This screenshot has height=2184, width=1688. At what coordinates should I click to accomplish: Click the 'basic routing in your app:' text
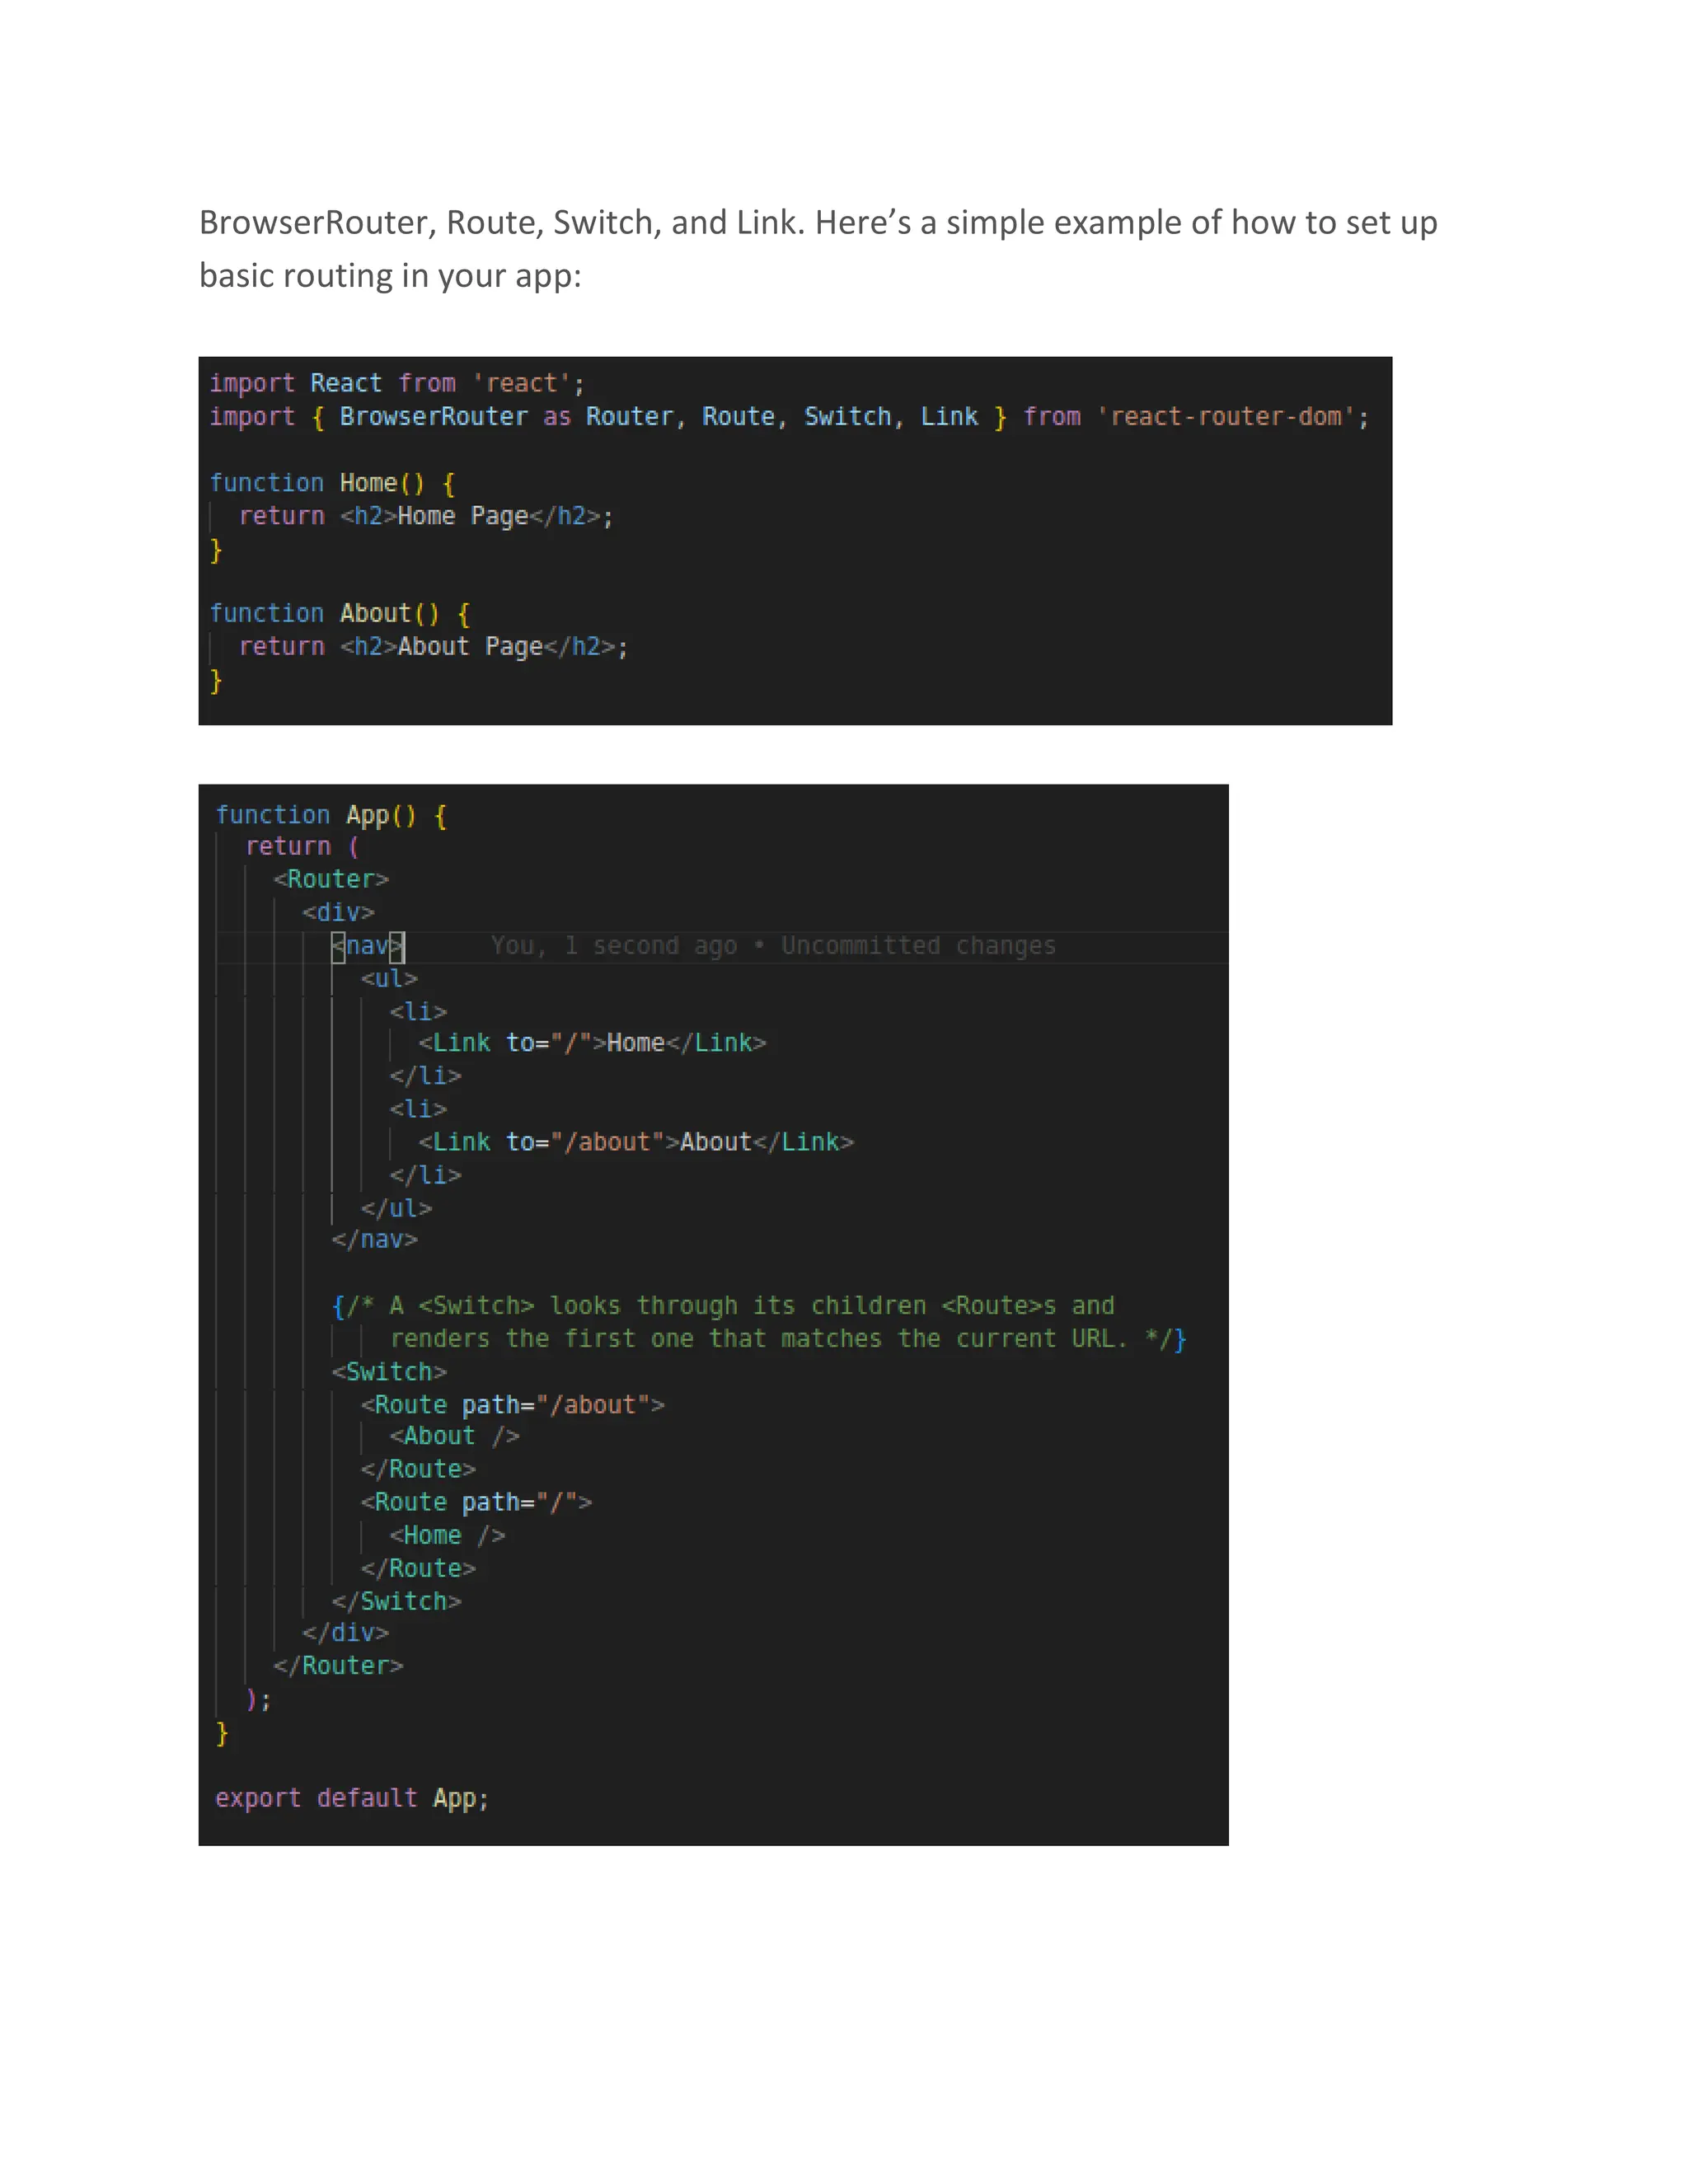click(x=390, y=275)
